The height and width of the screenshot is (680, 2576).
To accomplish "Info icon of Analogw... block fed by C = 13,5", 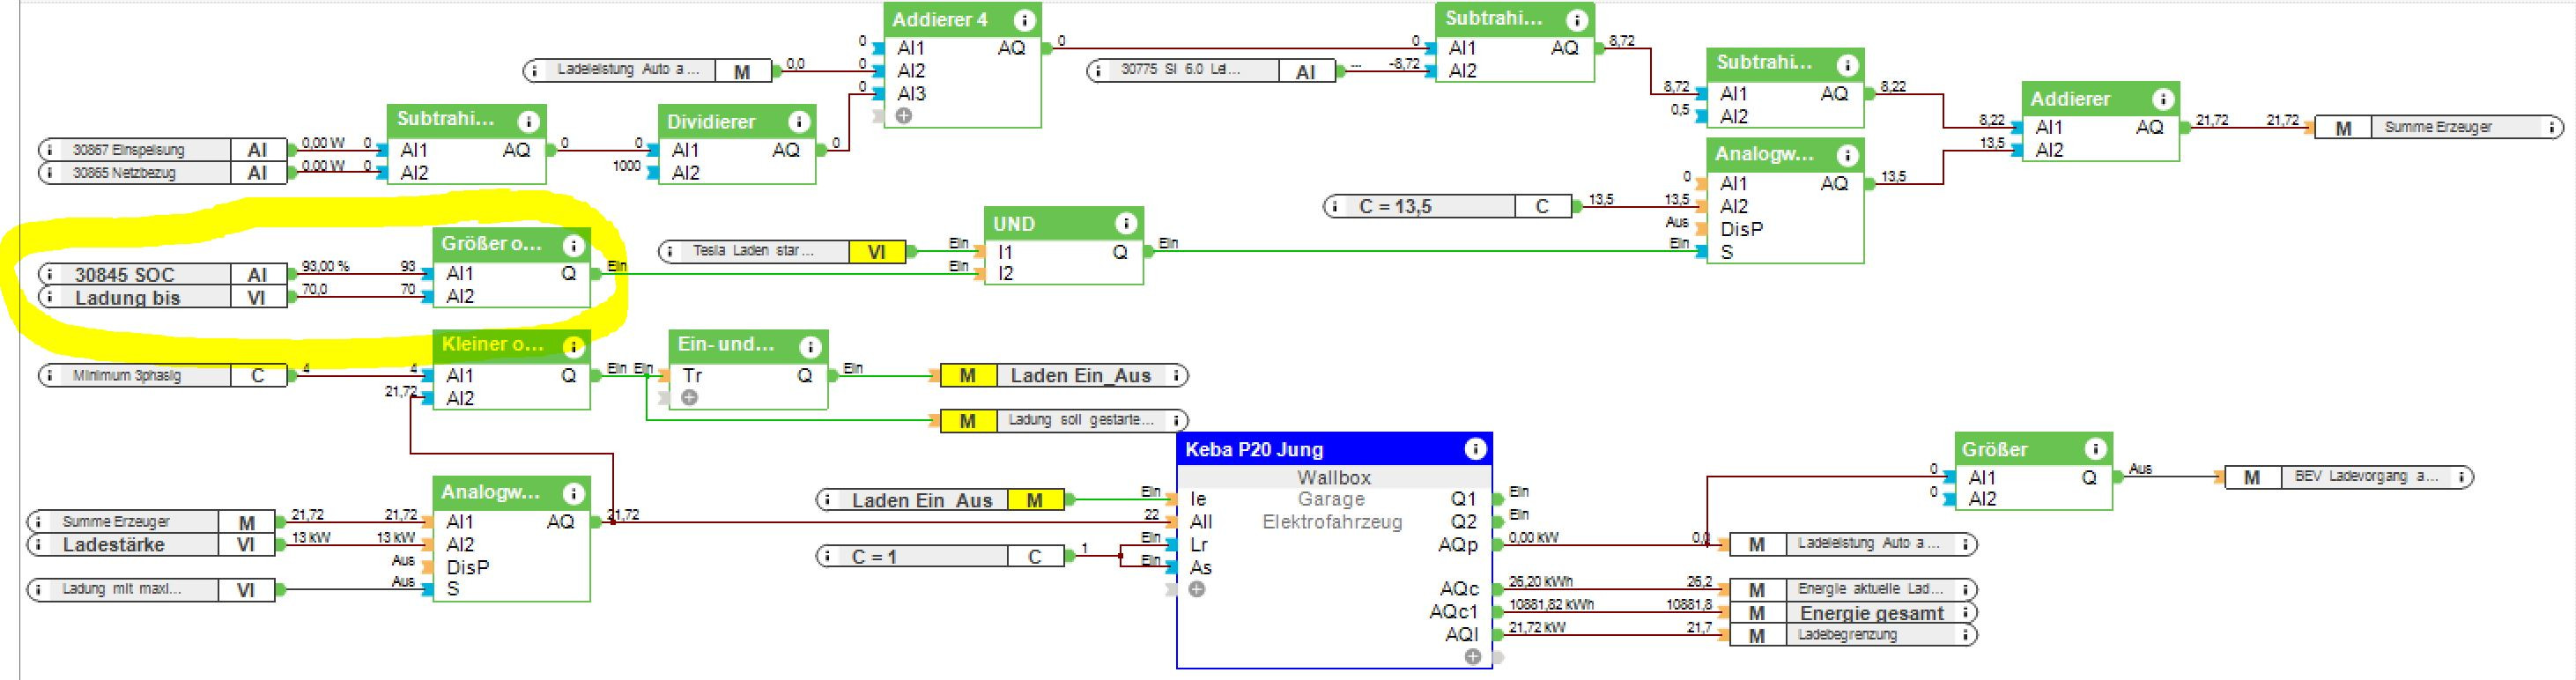I will tap(1846, 155).
